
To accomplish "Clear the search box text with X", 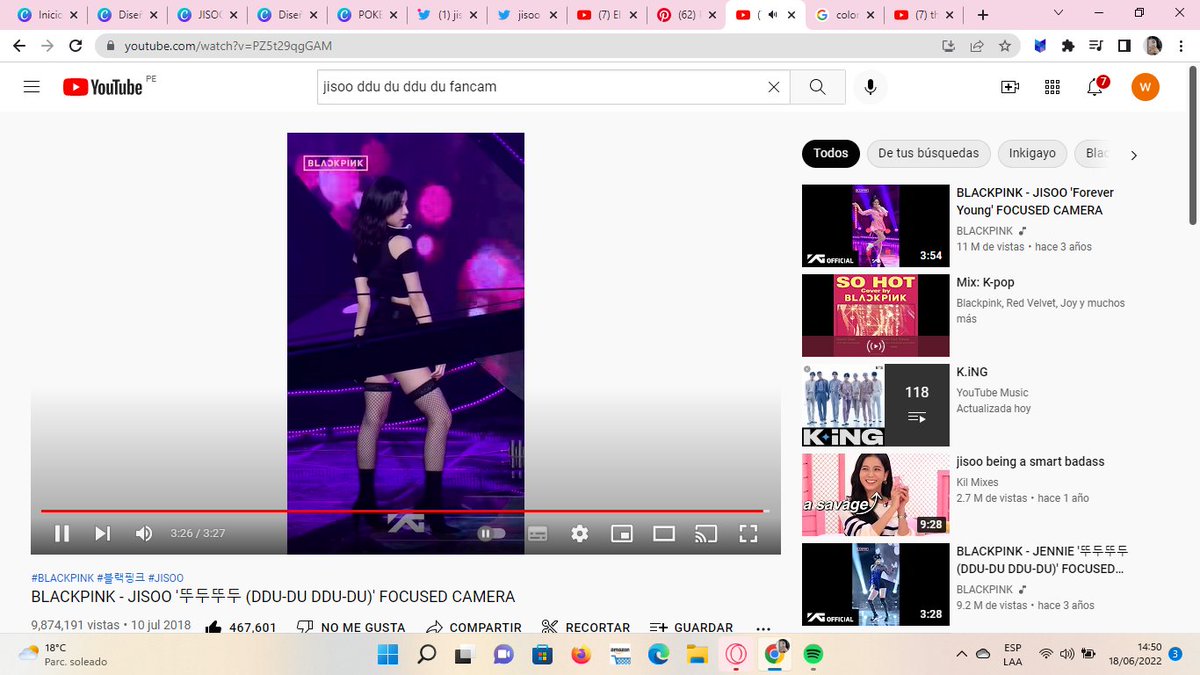I will point(773,87).
